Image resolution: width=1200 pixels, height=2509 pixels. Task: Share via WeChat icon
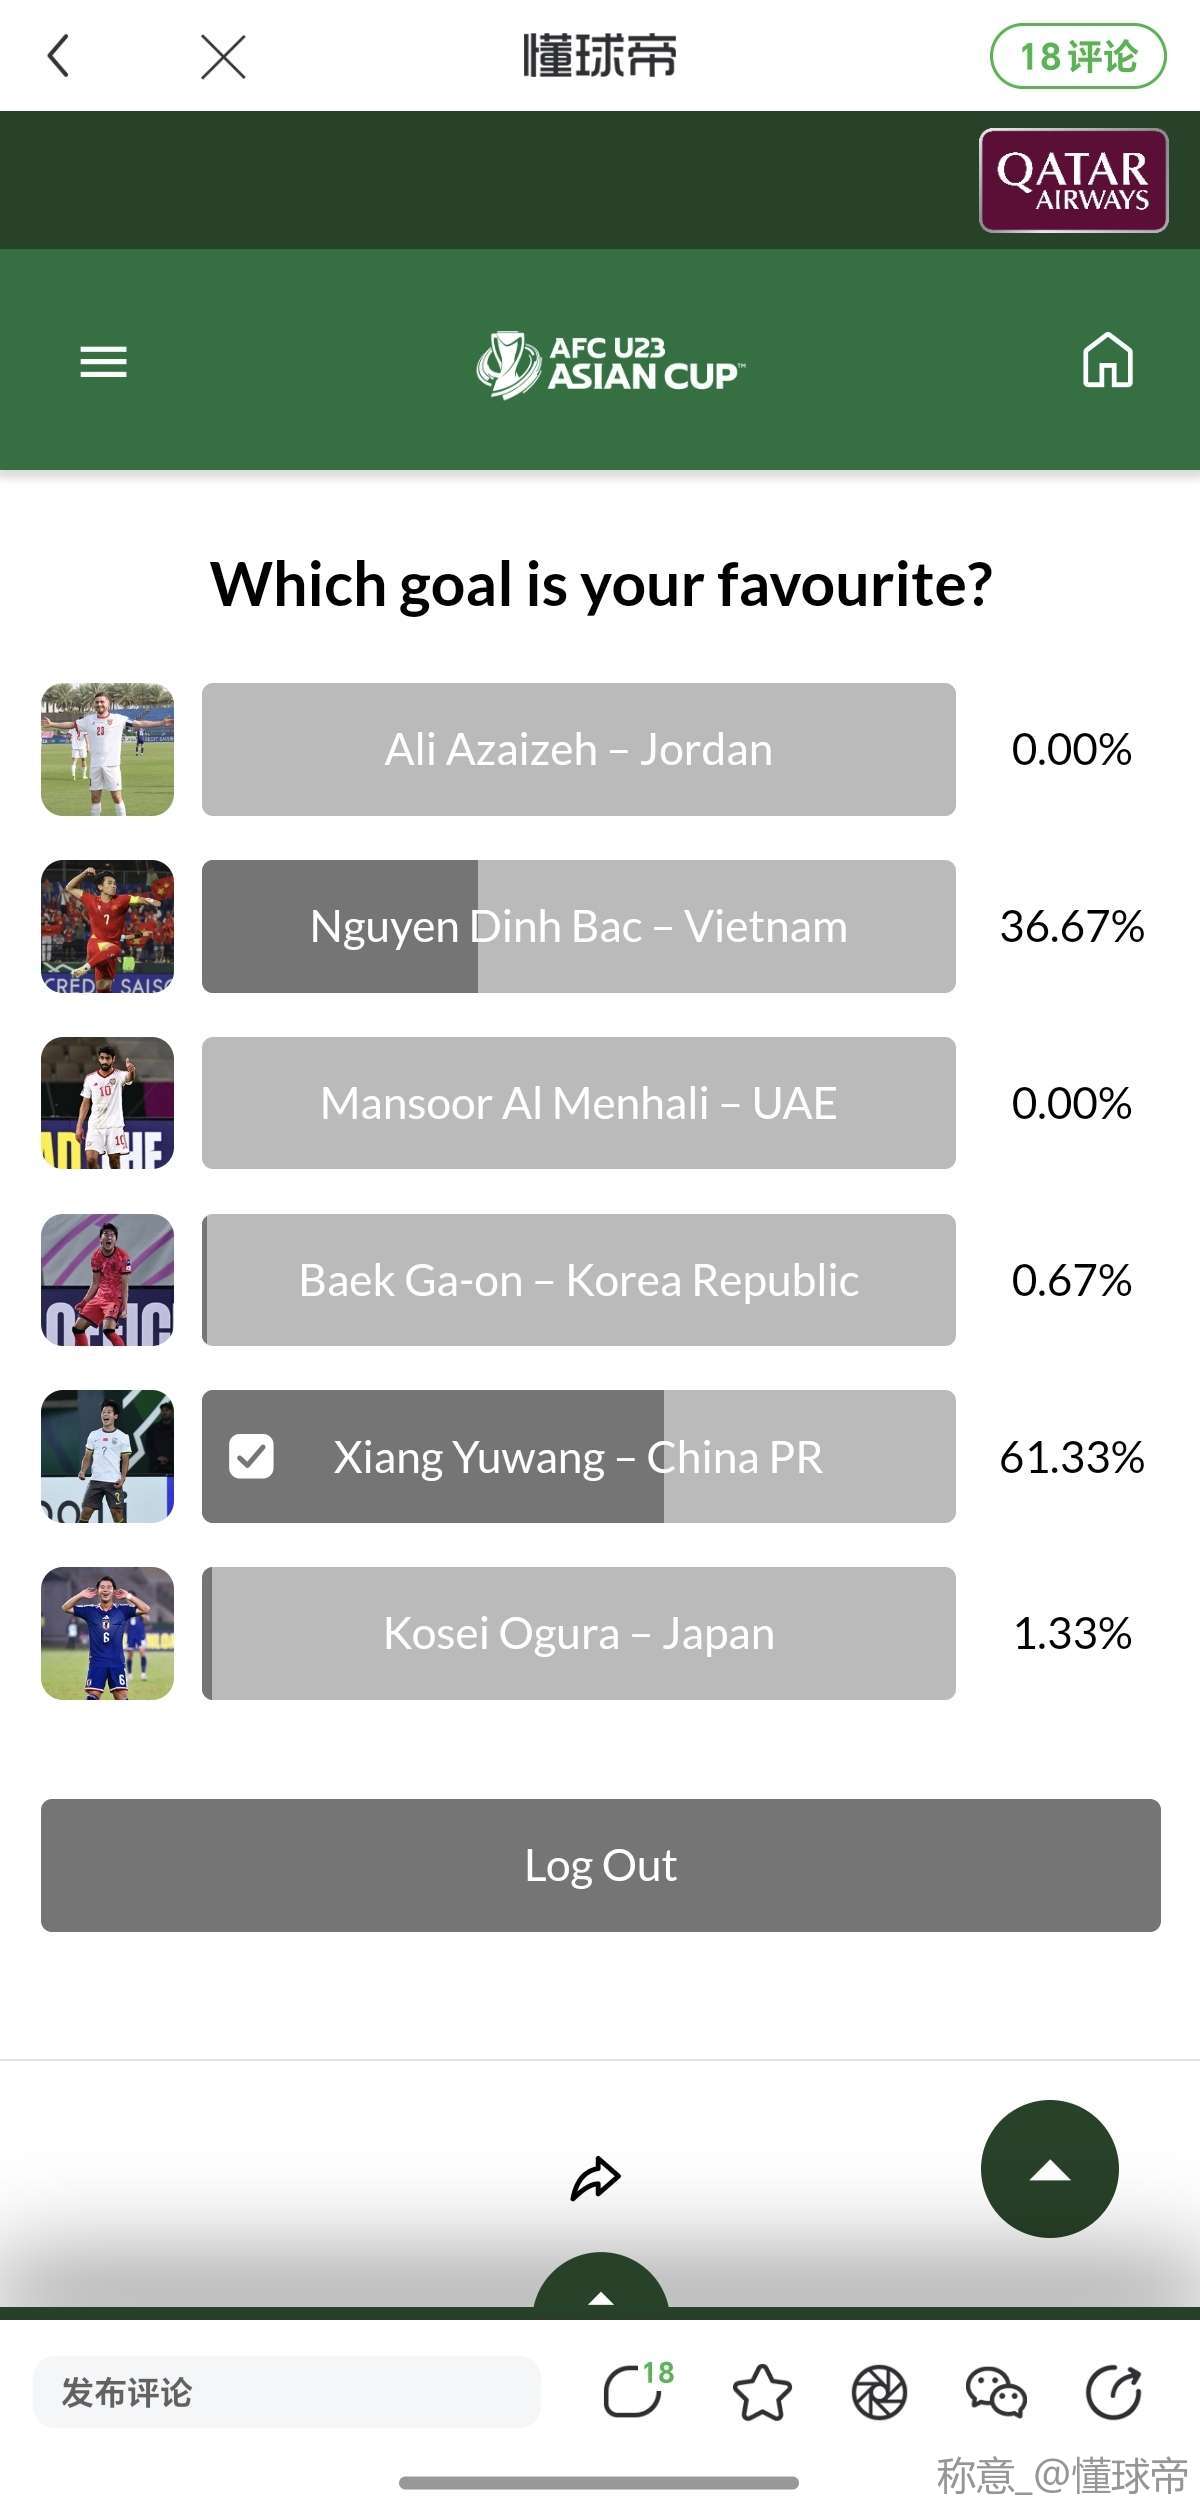click(996, 2392)
